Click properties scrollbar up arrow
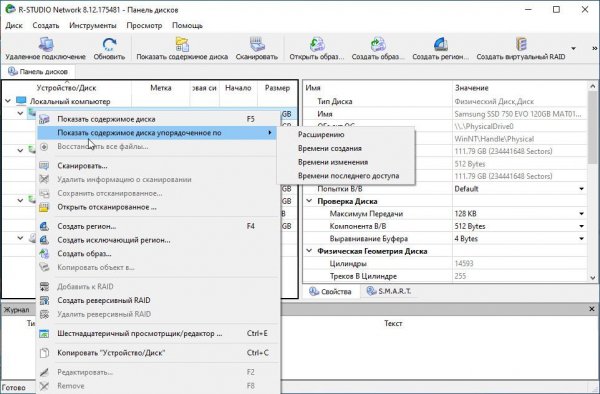The width and height of the screenshot is (600, 394). click(x=592, y=86)
